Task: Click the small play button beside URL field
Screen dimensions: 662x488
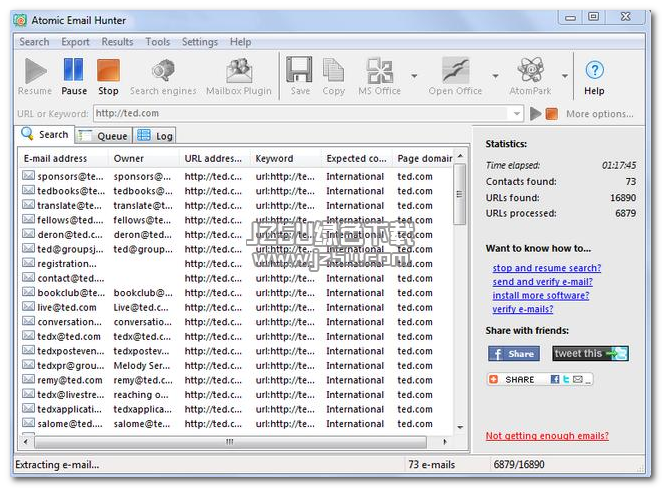Action: pyautogui.click(x=536, y=114)
